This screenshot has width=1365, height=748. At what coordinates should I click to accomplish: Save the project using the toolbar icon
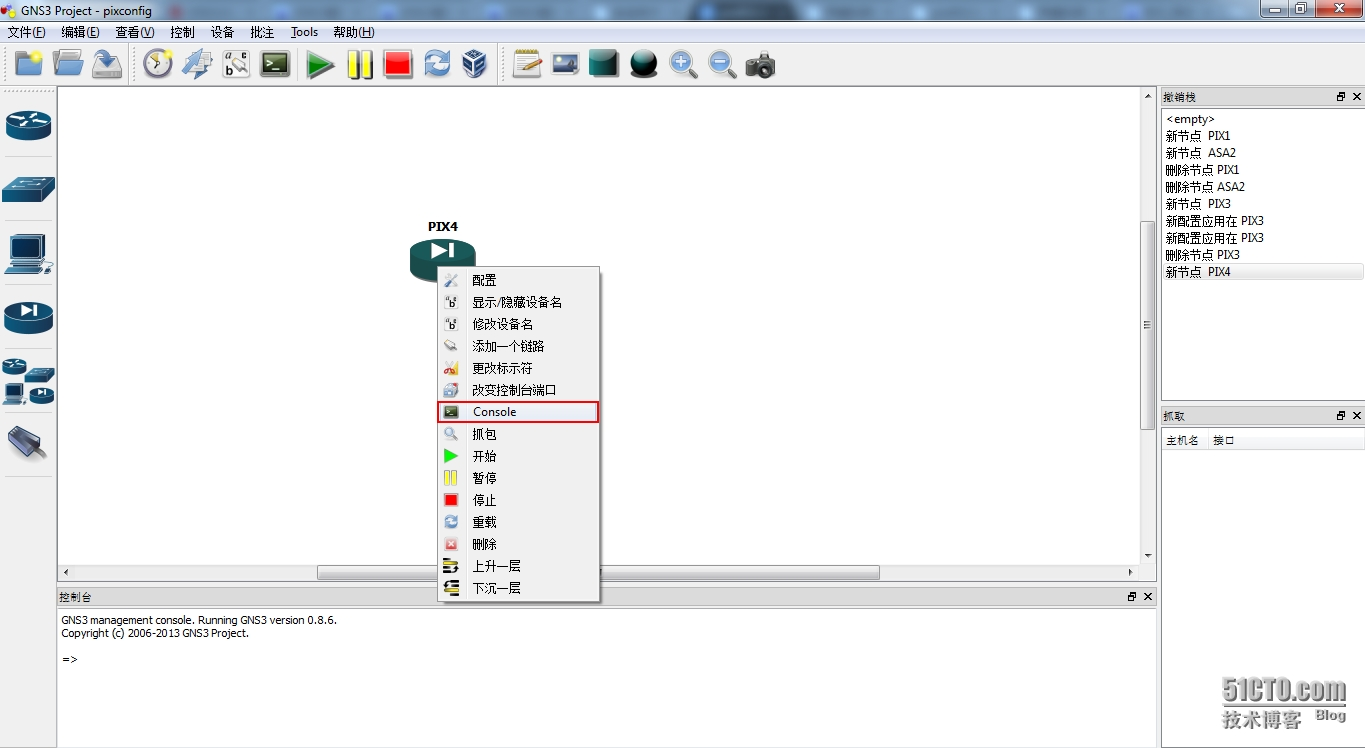[107, 64]
